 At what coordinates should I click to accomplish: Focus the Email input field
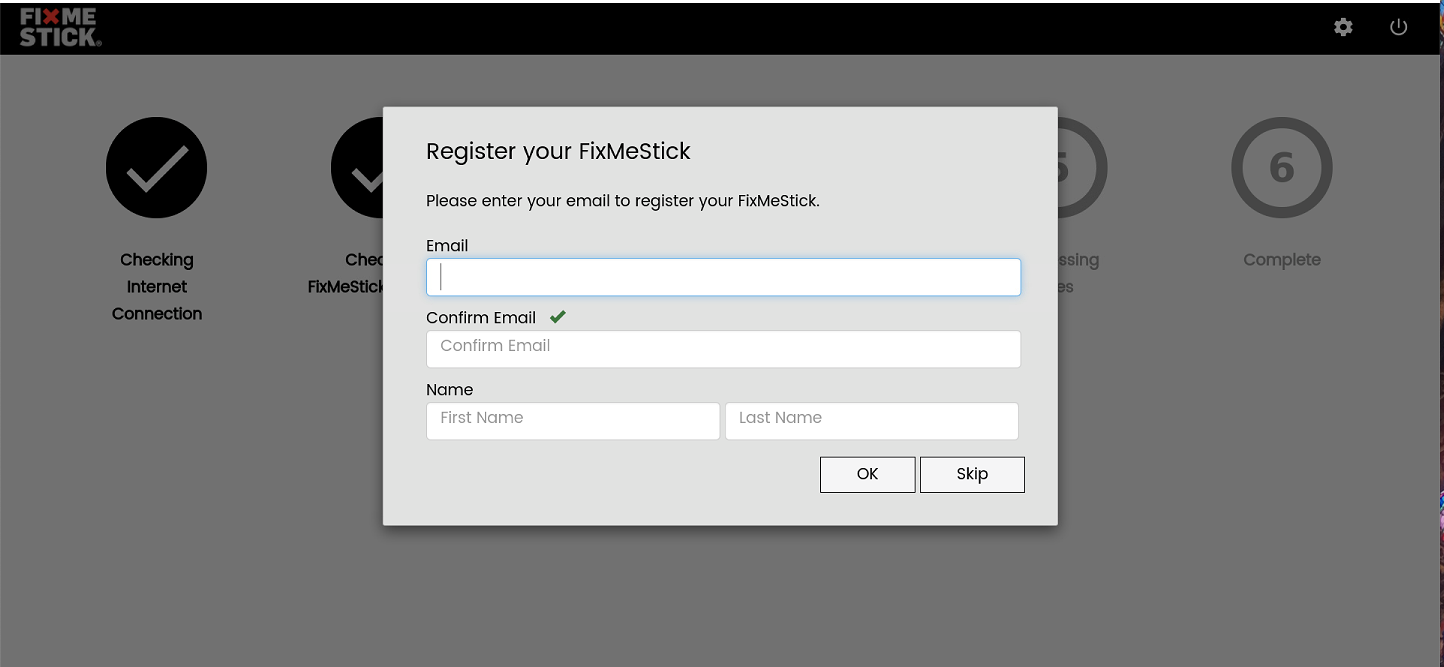coord(723,277)
